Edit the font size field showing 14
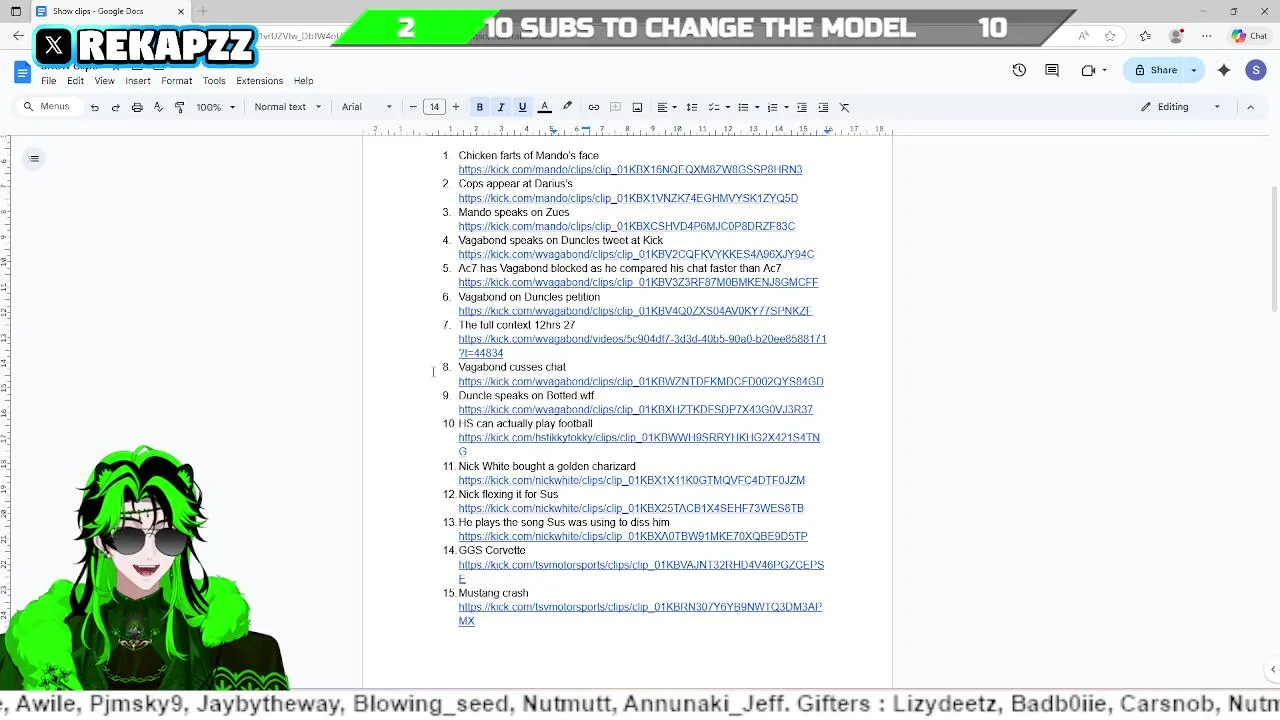The height and width of the screenshot is (720, 1280). coord(434,107)
